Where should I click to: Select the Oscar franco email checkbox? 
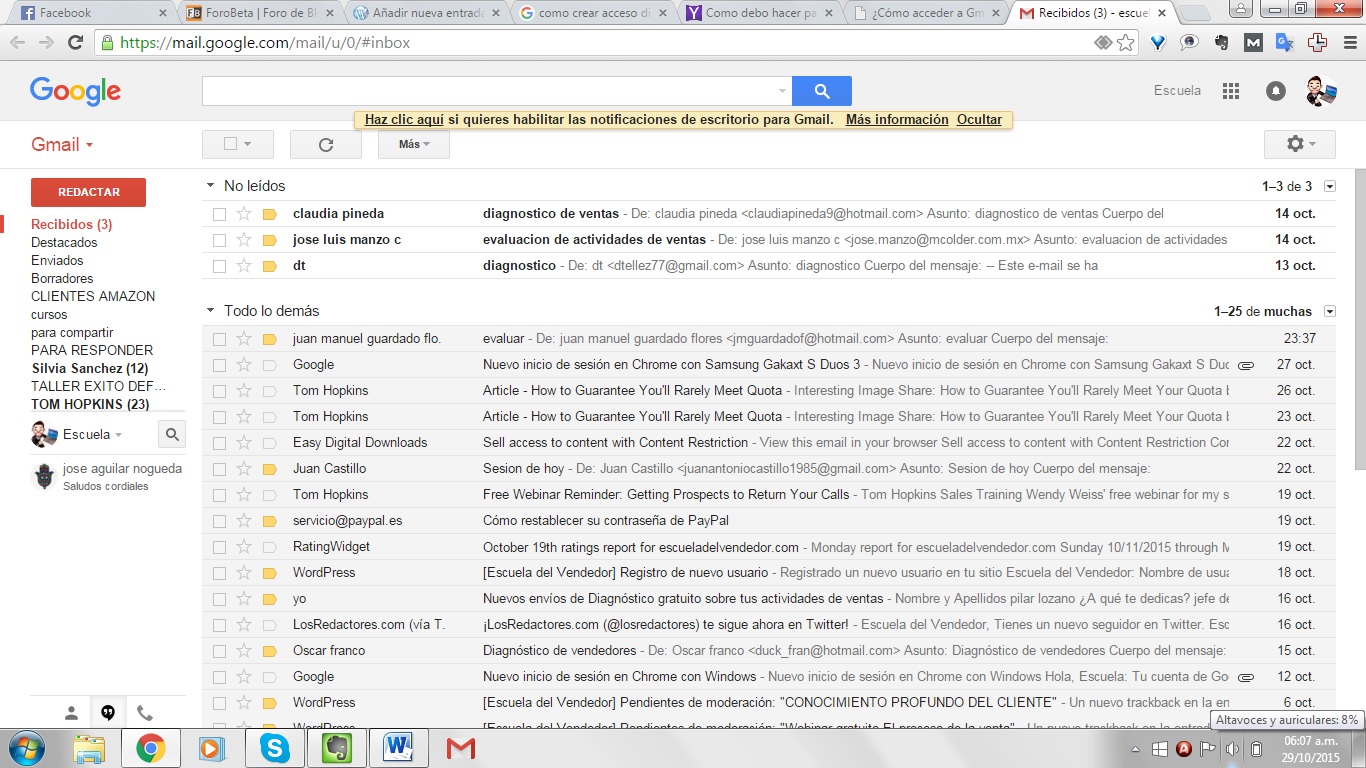pos(219,650)
